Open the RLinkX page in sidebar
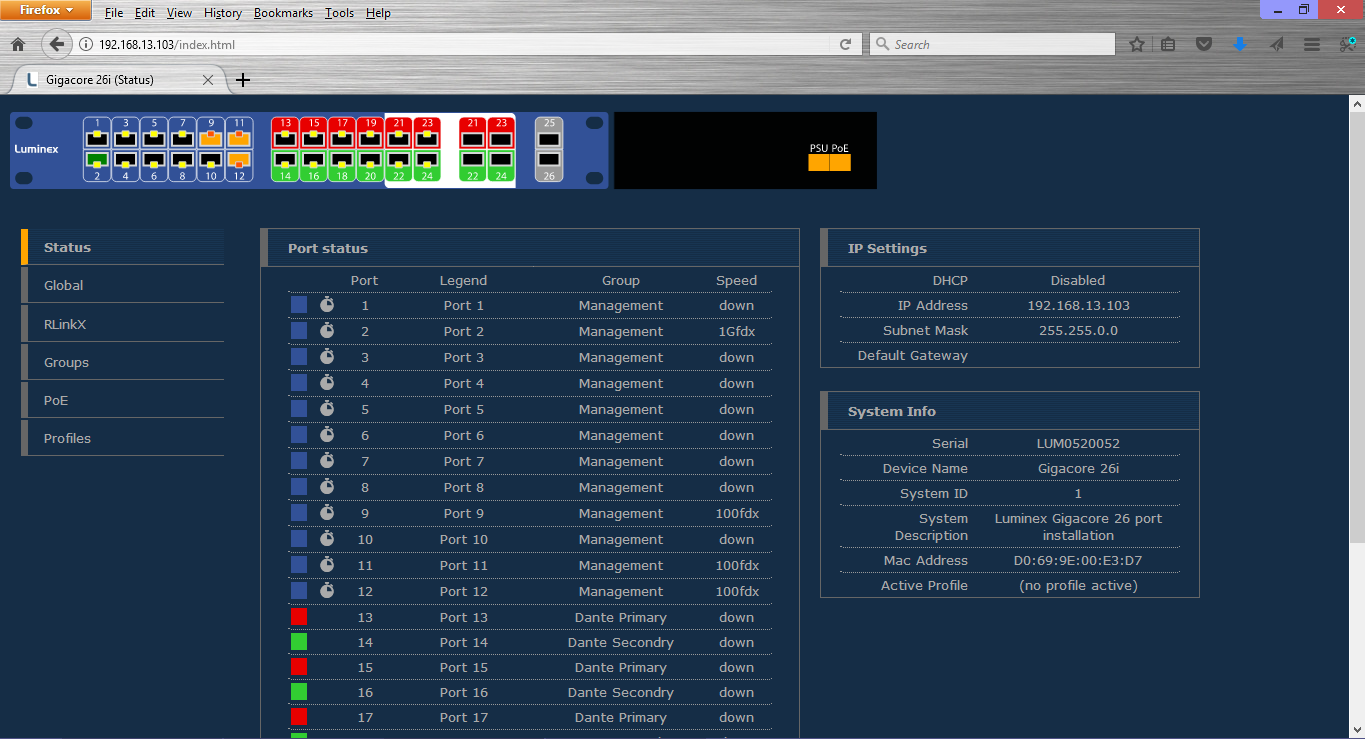 [122, 324]
